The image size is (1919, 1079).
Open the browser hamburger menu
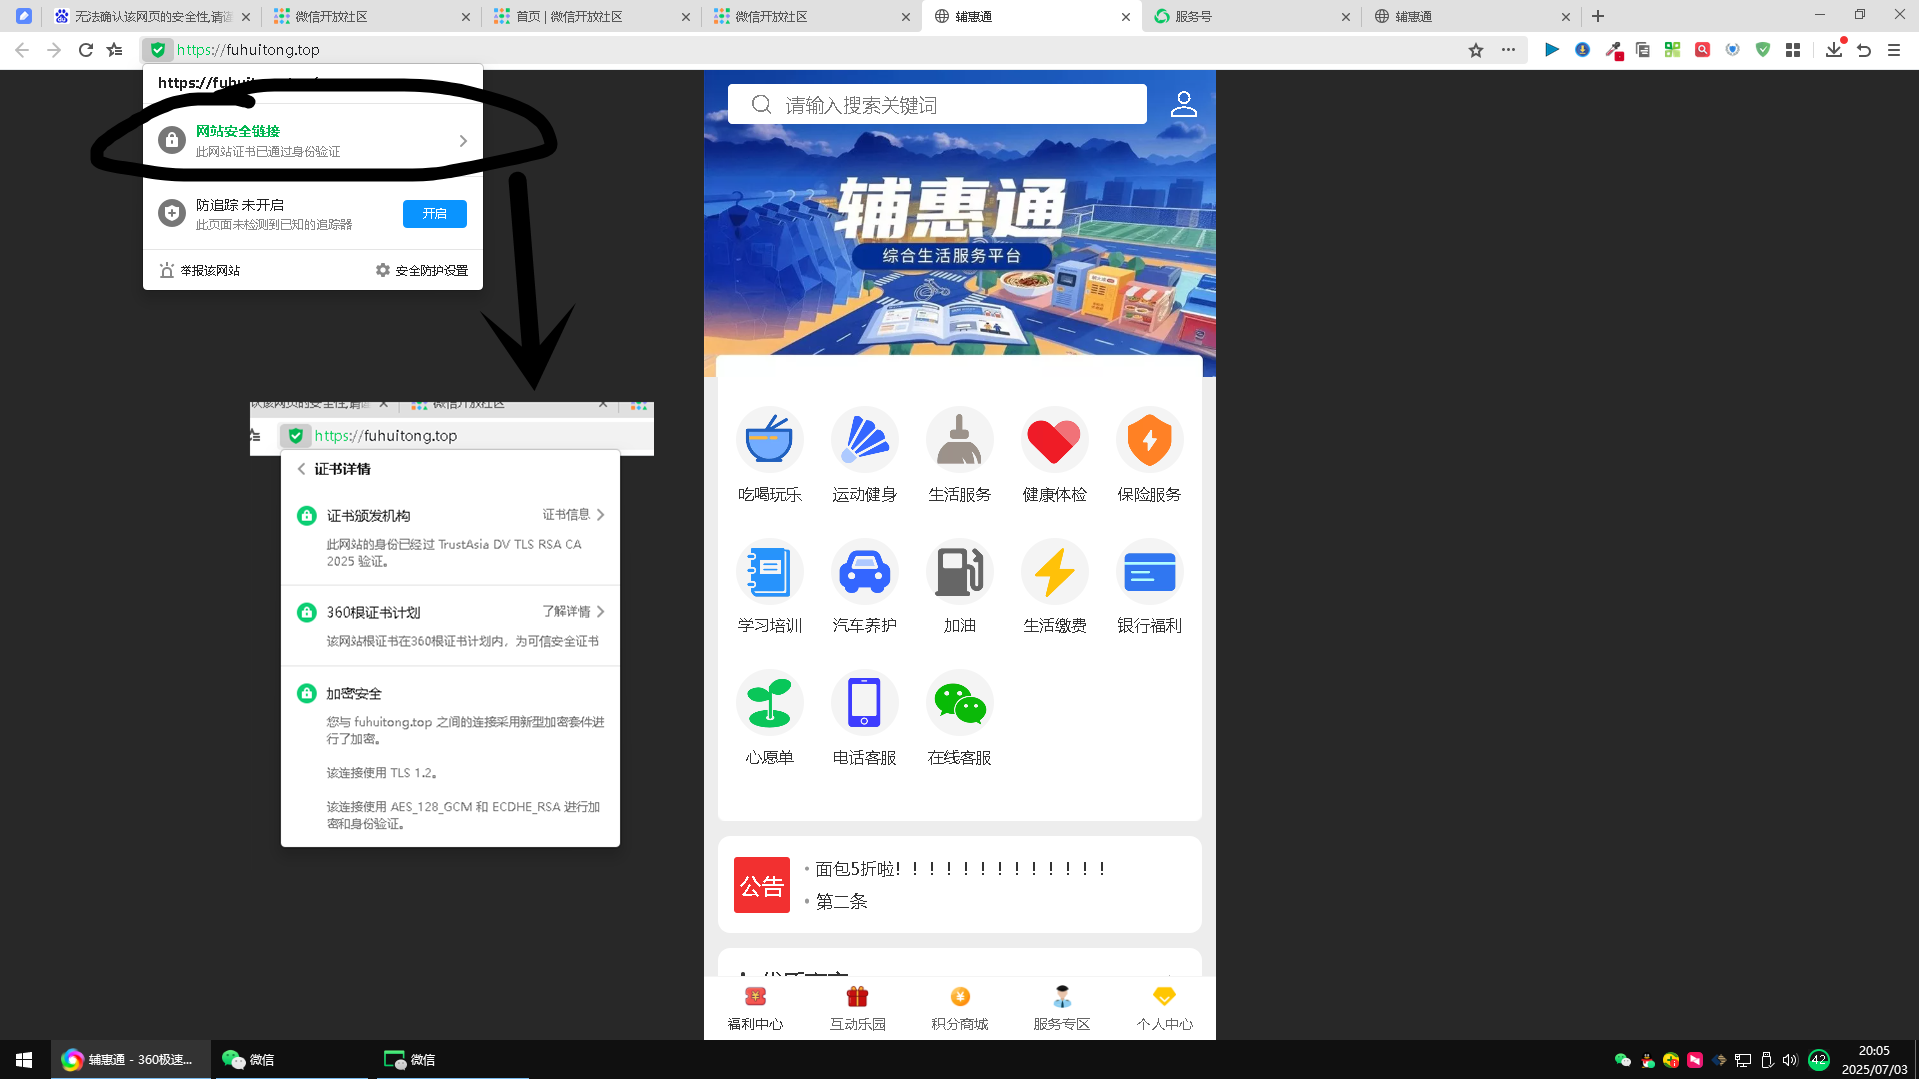coord(1894,50)
